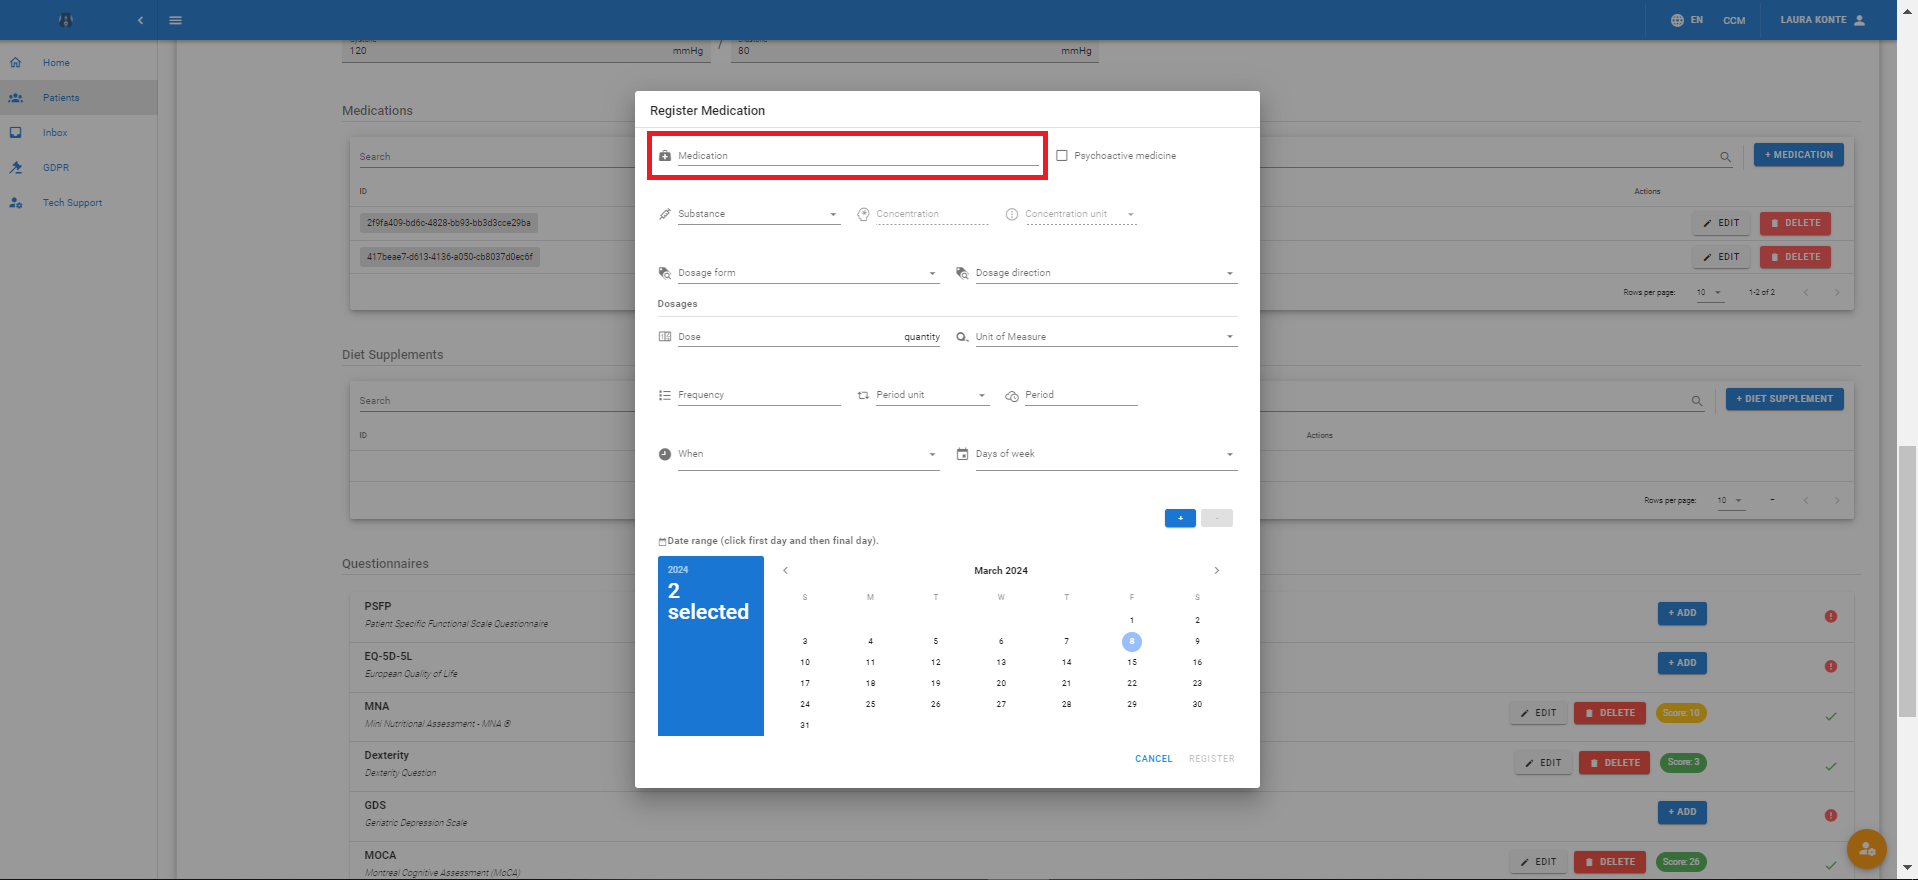Click the Medications search magnifier icon
Viewport: 1918px width, 880px height.
click(1725, 157)
